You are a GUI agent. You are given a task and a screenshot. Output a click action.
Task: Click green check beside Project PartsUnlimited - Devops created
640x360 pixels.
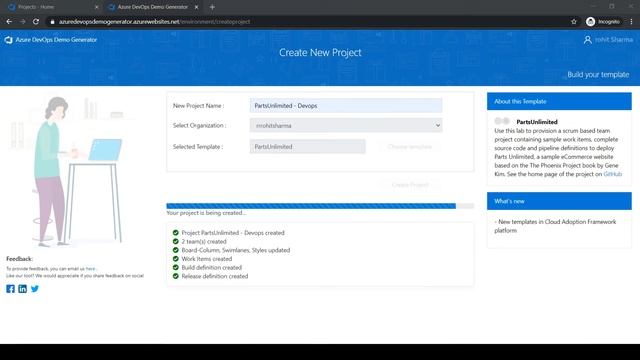pos(176,233)
